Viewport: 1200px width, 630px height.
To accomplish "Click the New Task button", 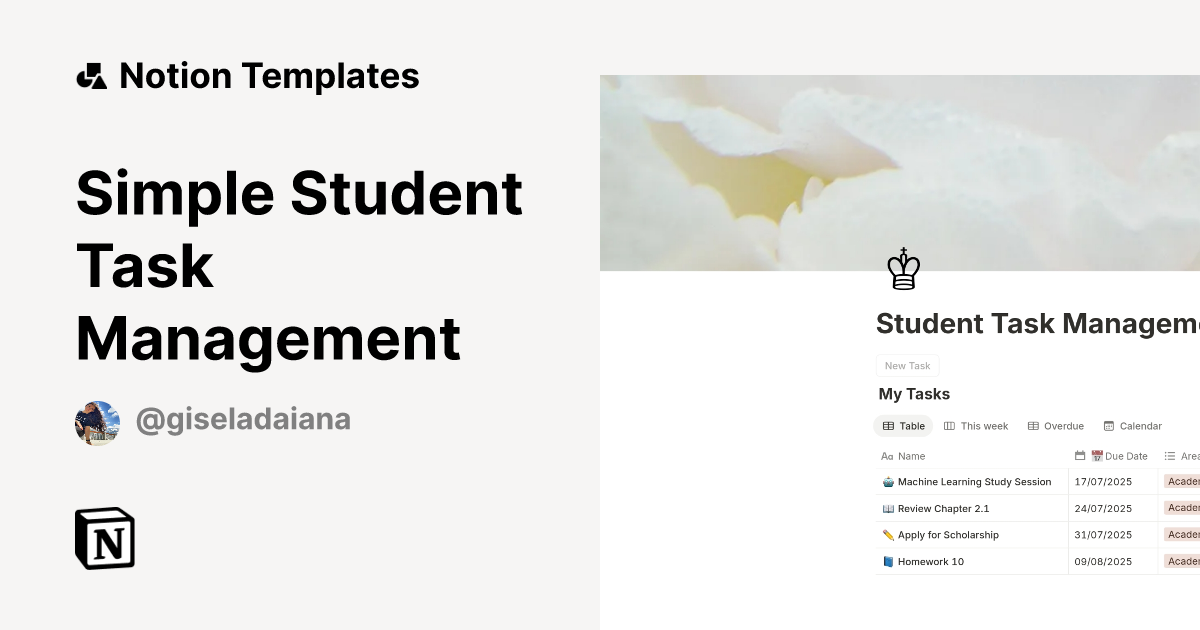I will (906, 365).
